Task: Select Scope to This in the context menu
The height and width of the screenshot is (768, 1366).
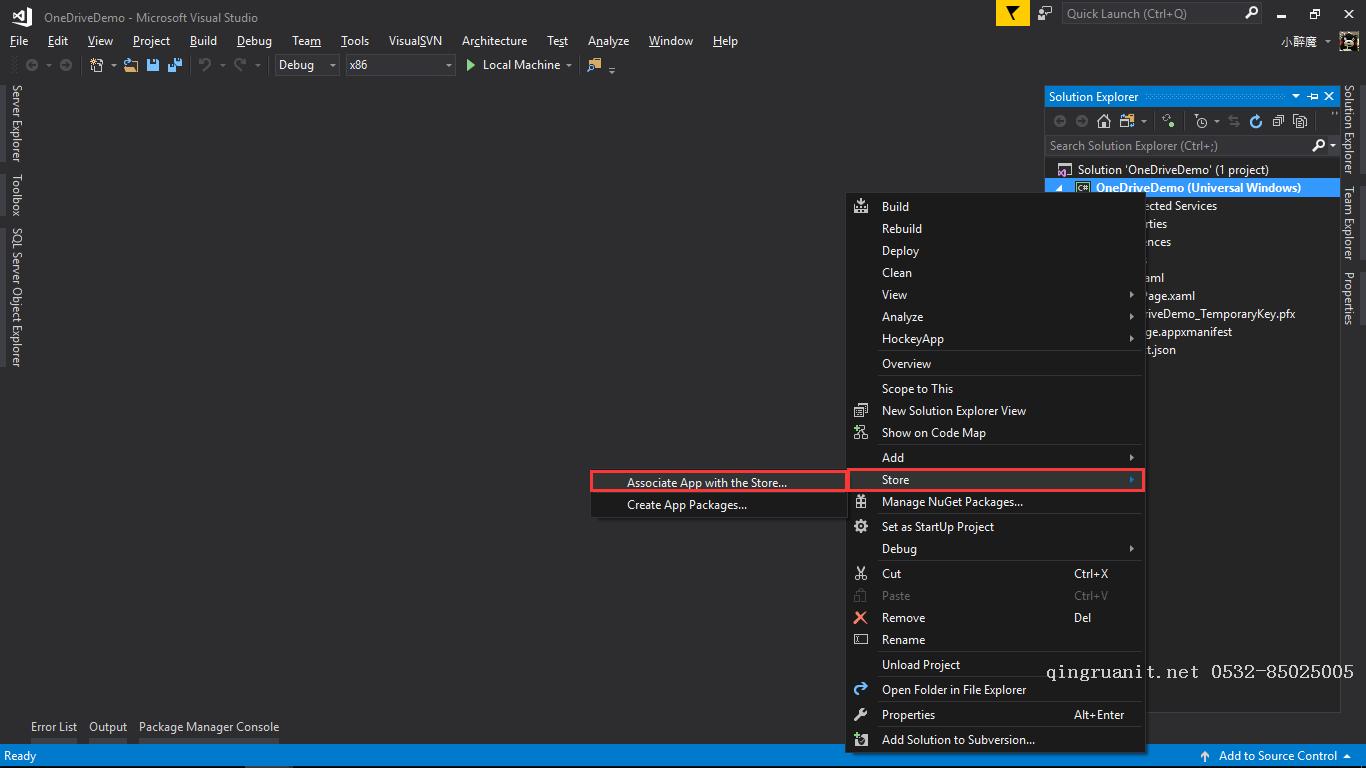Action: click(996, 389)
